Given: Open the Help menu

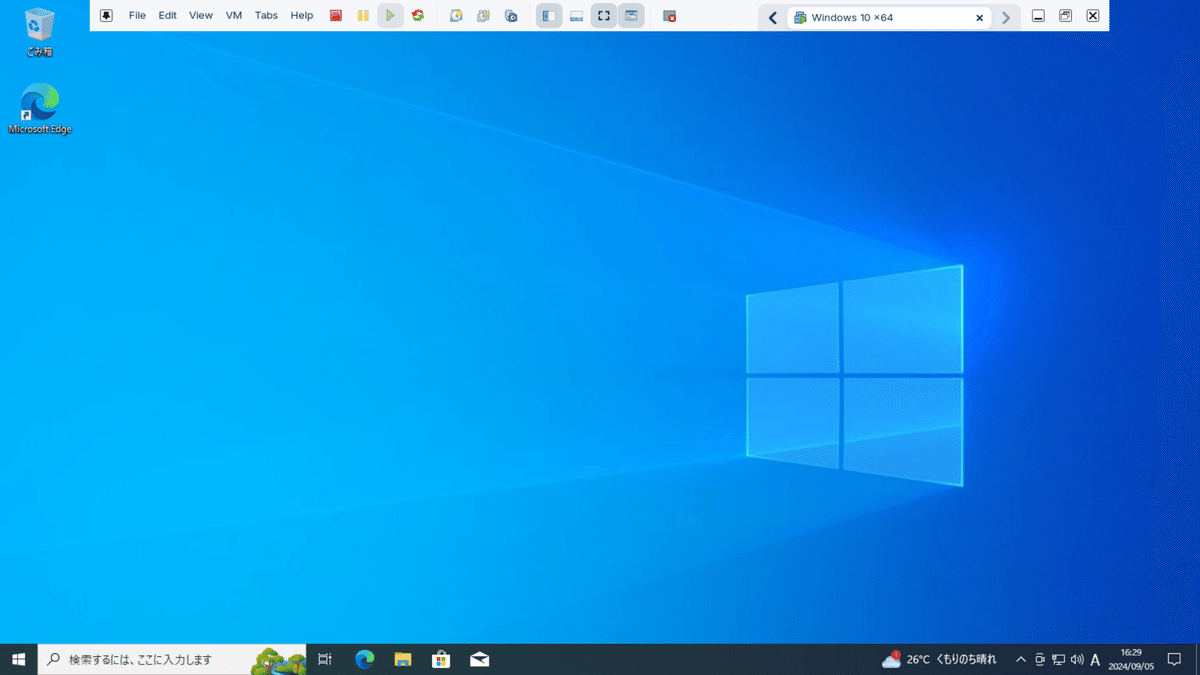Looking at the screenshot, I should (302, 16).
